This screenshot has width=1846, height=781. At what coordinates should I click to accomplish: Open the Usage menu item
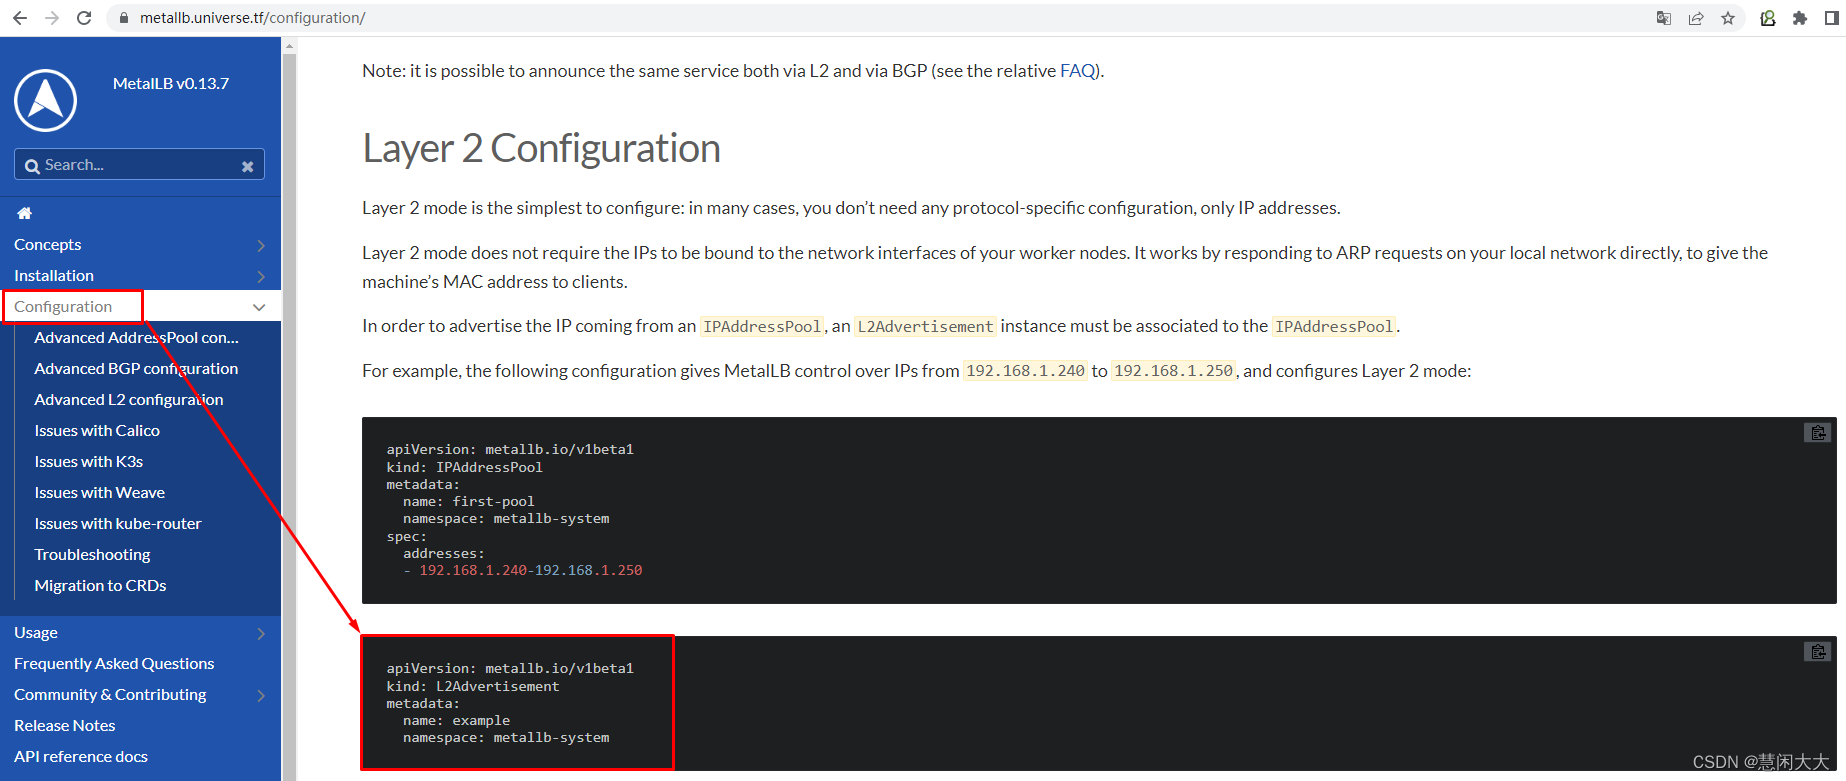coord(36,633)
